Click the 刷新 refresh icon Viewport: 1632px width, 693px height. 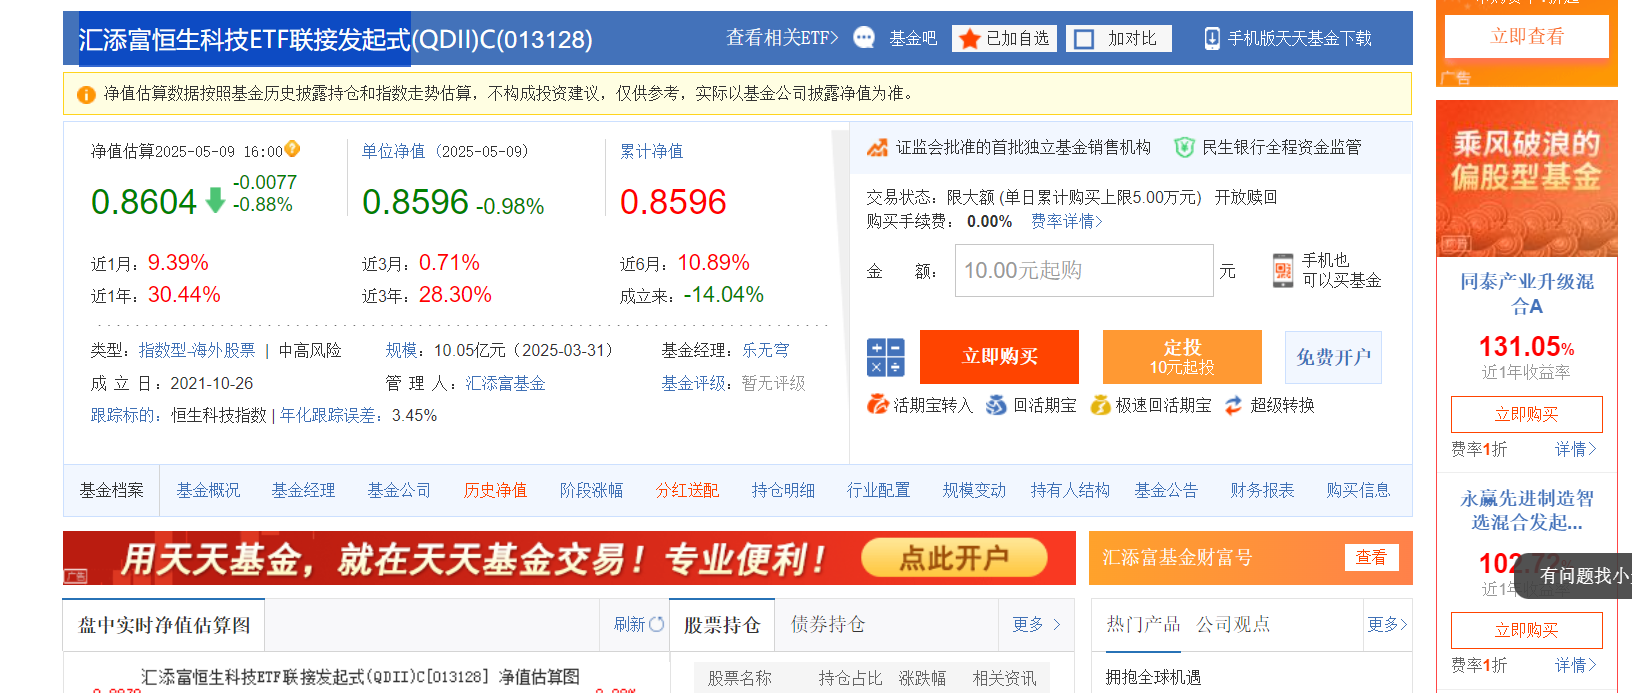(656, 624)
